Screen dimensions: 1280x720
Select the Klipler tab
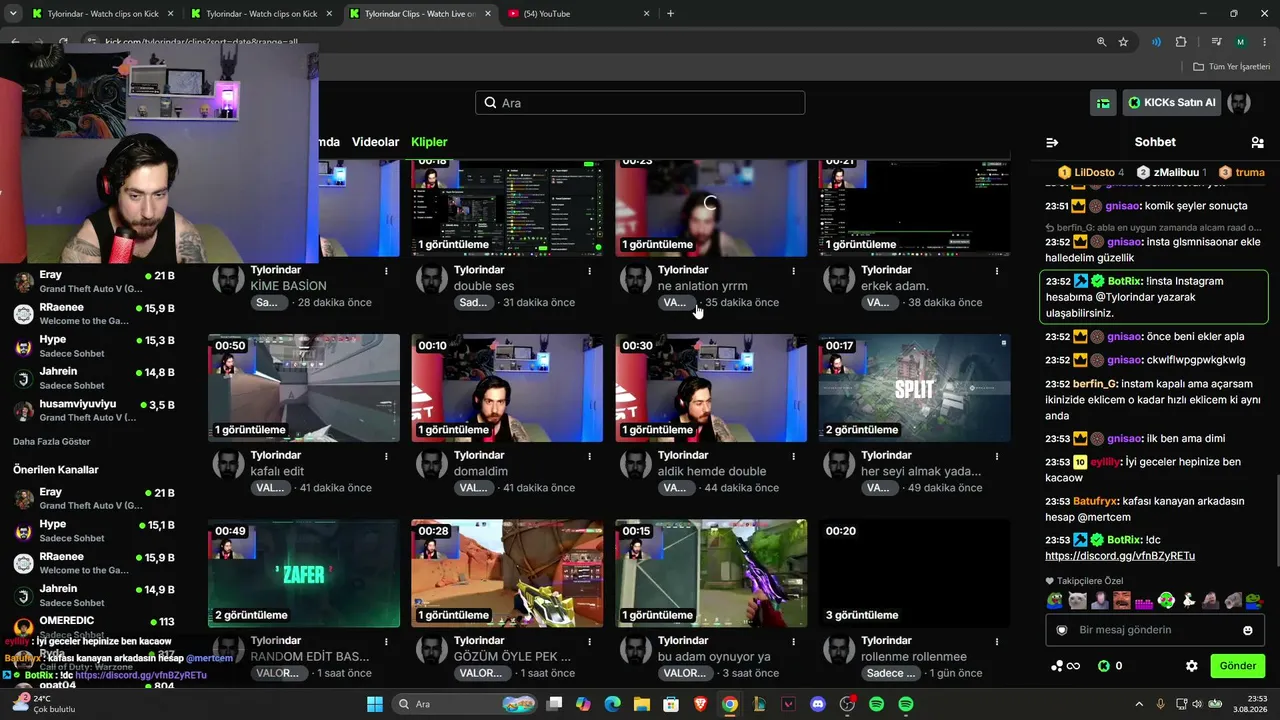pos(429,142)
